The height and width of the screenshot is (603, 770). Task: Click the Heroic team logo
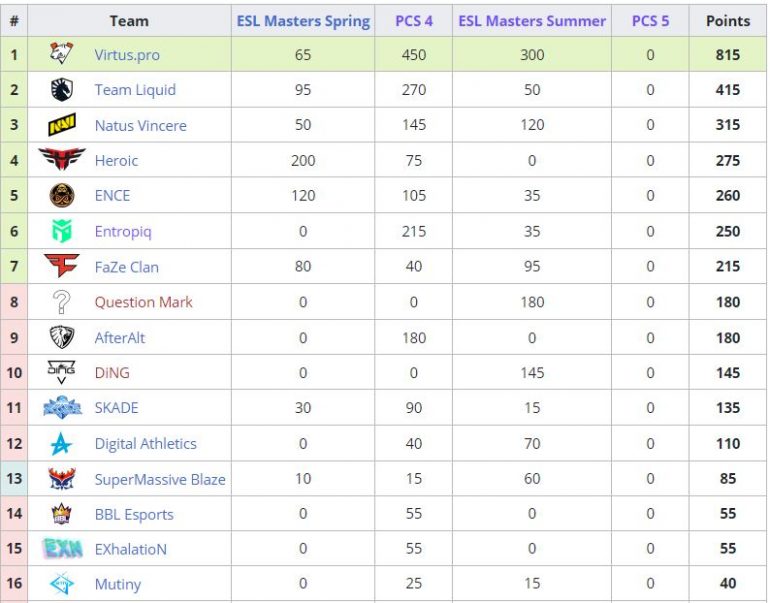coord(62,160)
